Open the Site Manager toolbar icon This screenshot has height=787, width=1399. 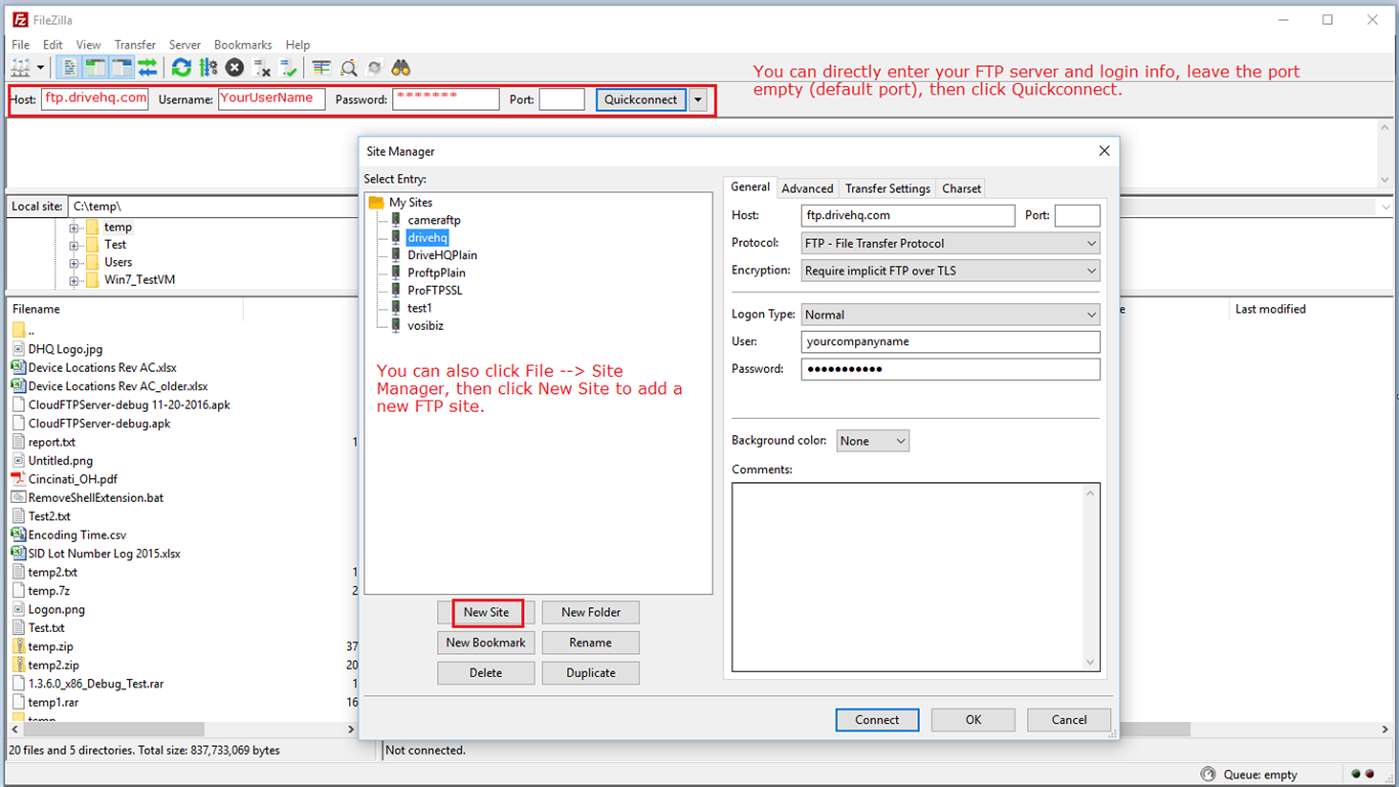20,68
